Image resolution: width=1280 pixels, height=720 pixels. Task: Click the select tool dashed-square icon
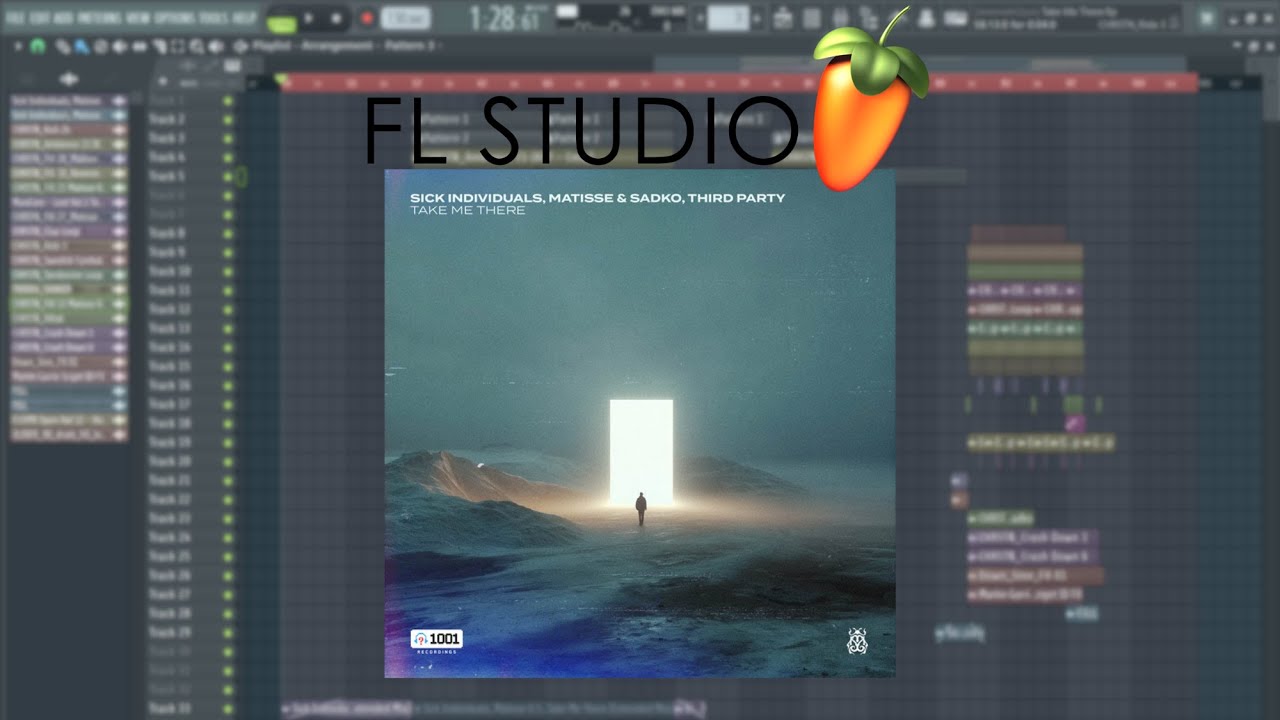coord(178,46)
